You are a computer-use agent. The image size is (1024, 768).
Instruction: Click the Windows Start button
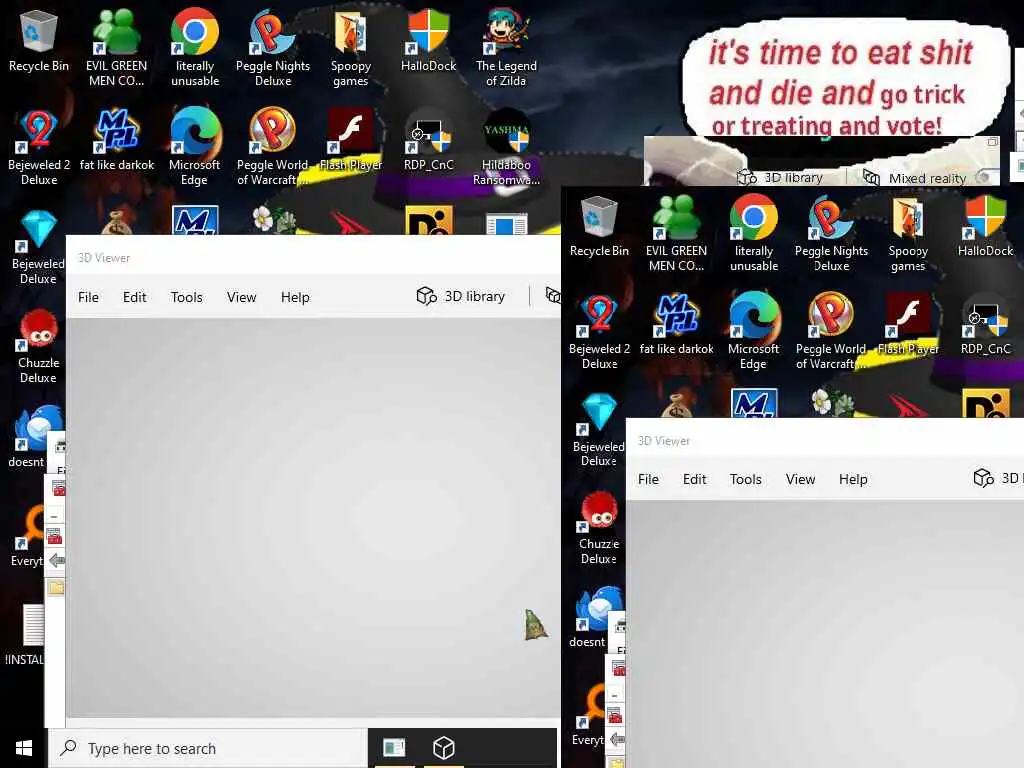pos(24,748)
